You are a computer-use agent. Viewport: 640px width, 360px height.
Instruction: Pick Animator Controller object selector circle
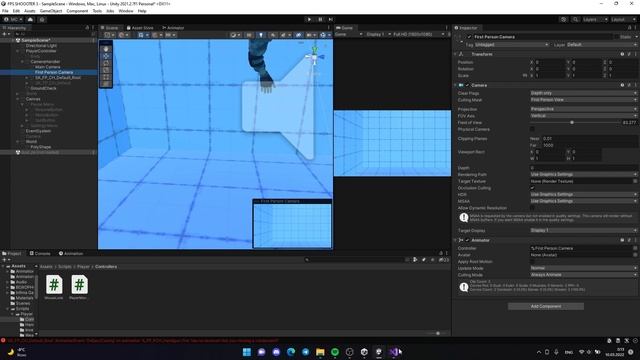tap(635, 248)
